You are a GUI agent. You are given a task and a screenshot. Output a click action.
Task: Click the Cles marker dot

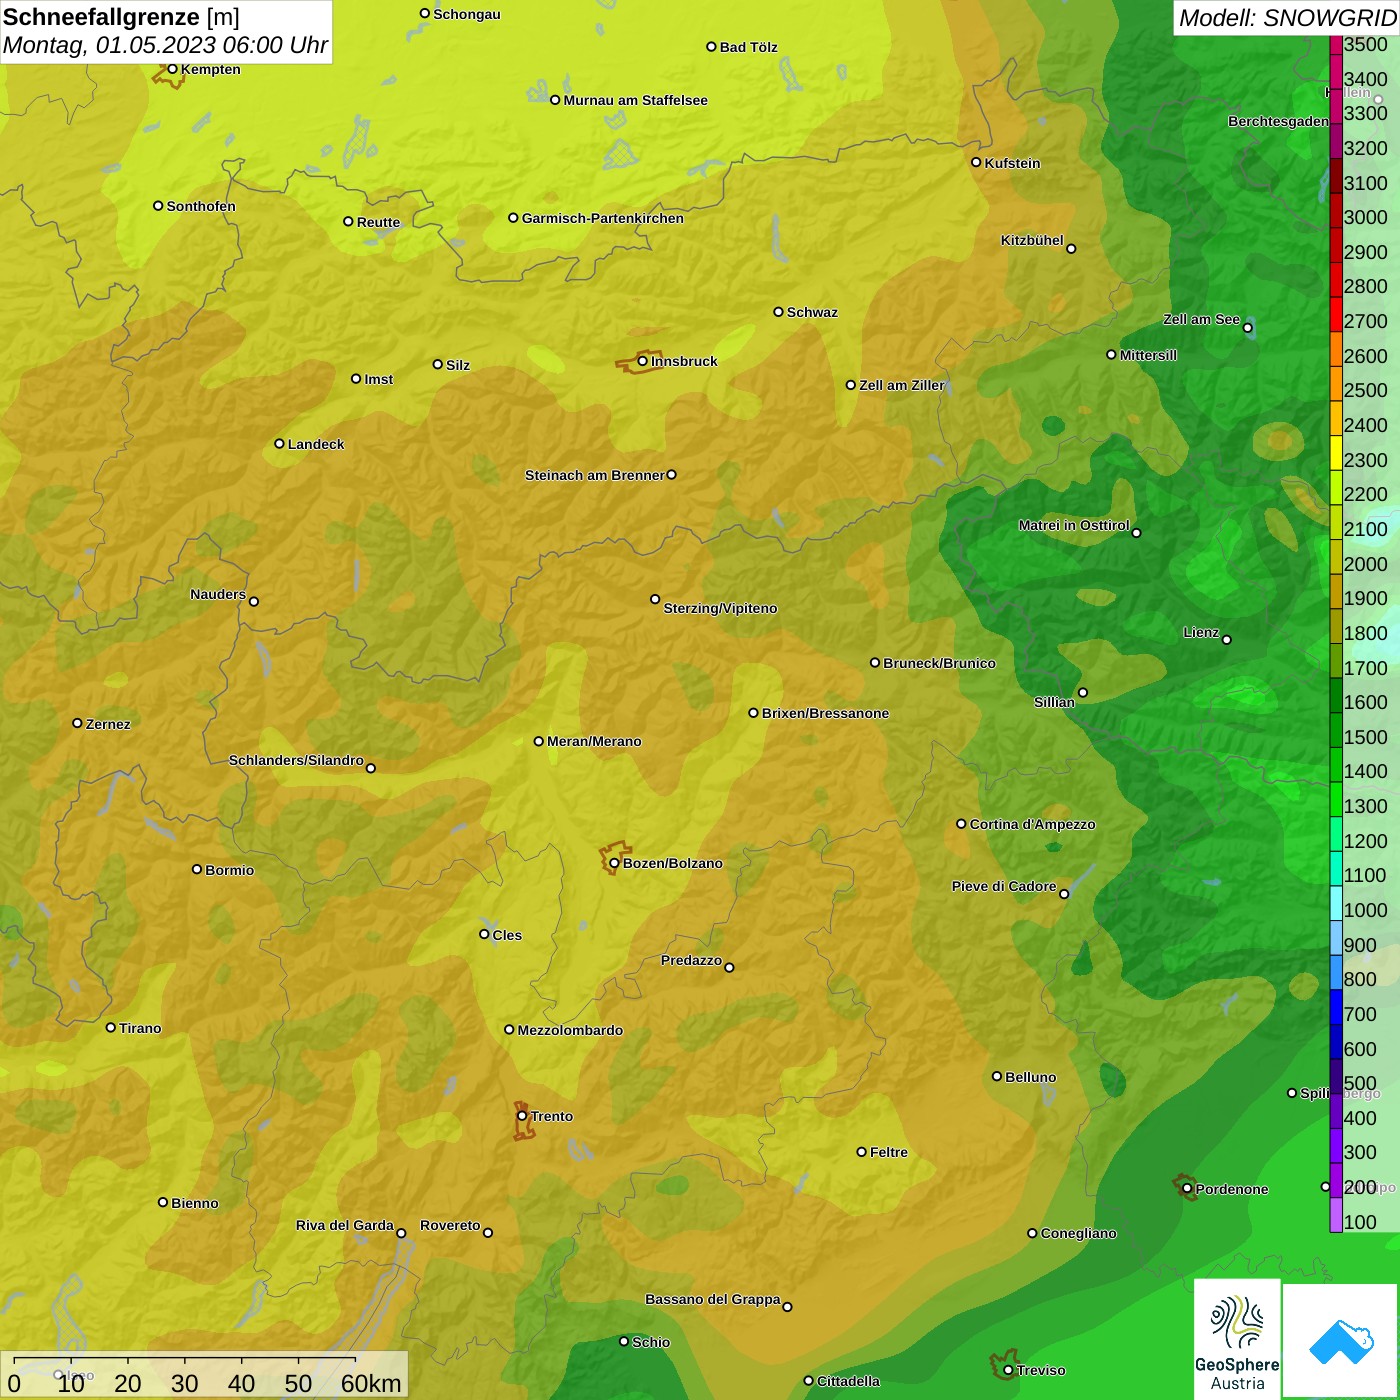click(484, 934)
